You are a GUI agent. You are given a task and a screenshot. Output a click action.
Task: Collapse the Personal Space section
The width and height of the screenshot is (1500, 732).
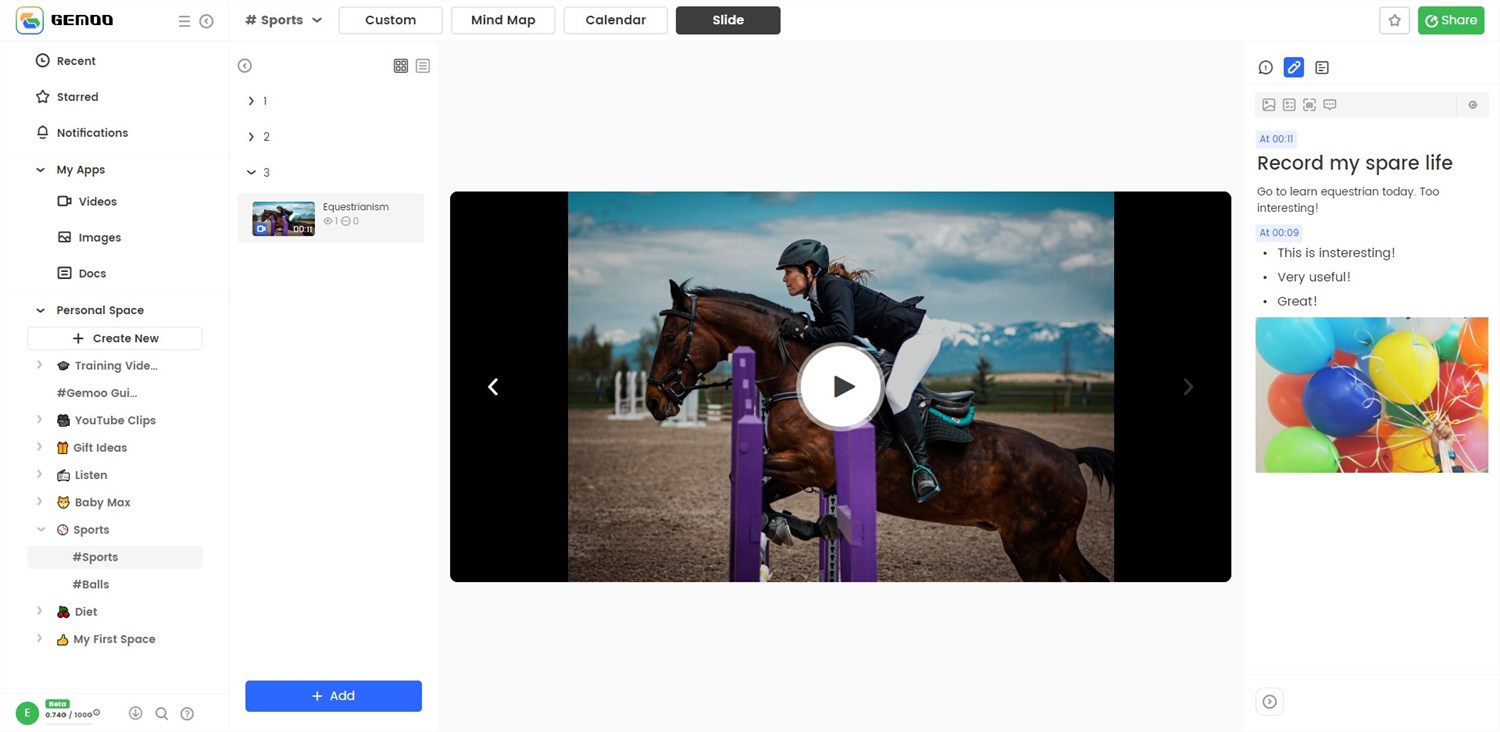point(40,310)
